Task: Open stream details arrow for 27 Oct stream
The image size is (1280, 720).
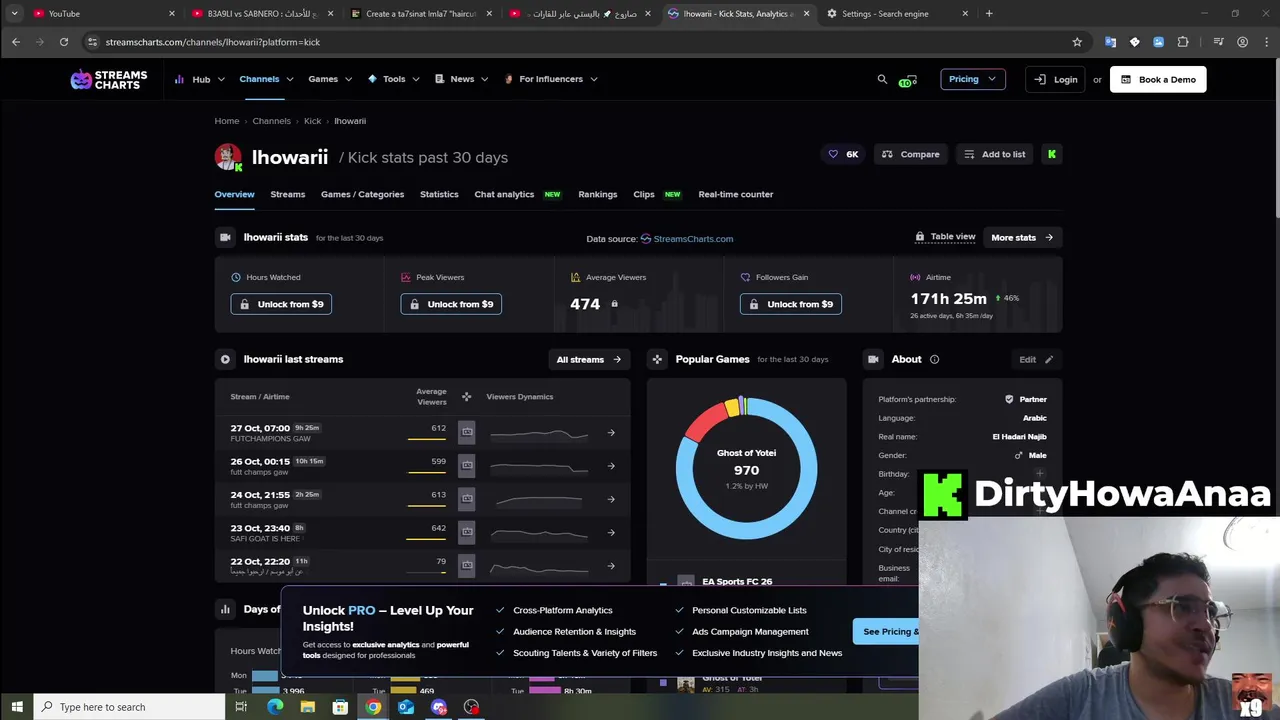Action: [611, 433]
